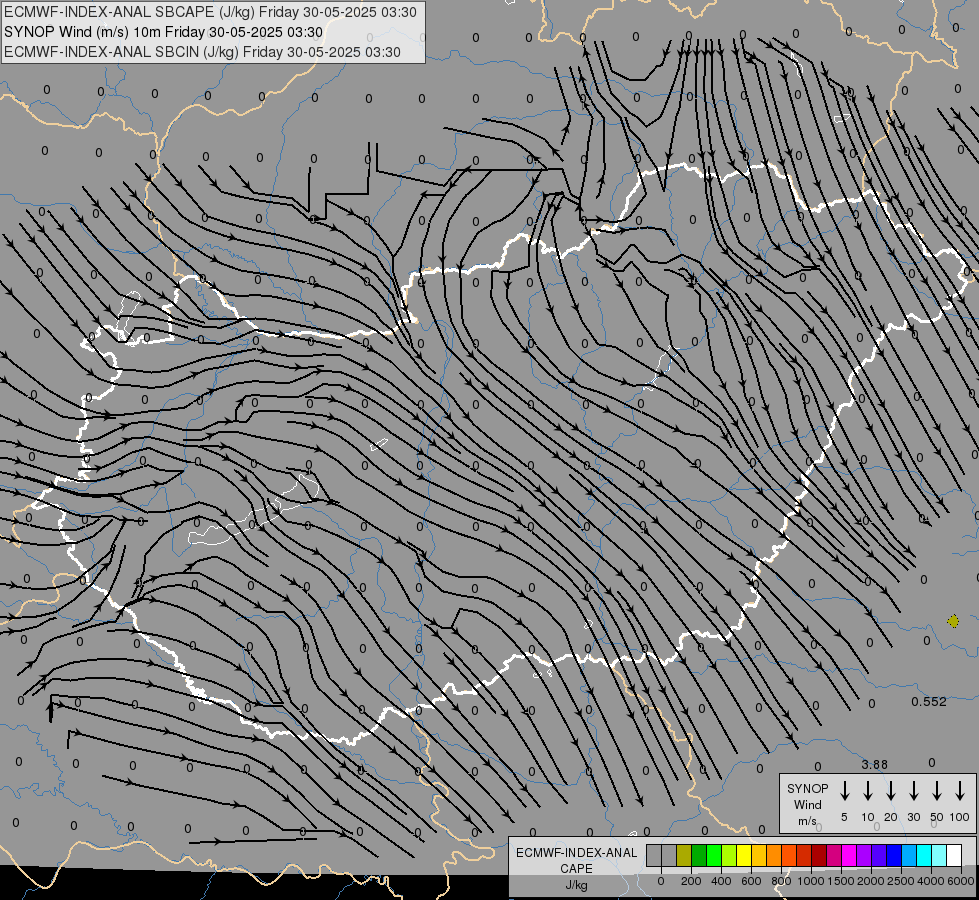The width and height of the screenshot is (979, 900).
Task: Click the SYNOP label in wind legend
Action: [x=807, y=788]
